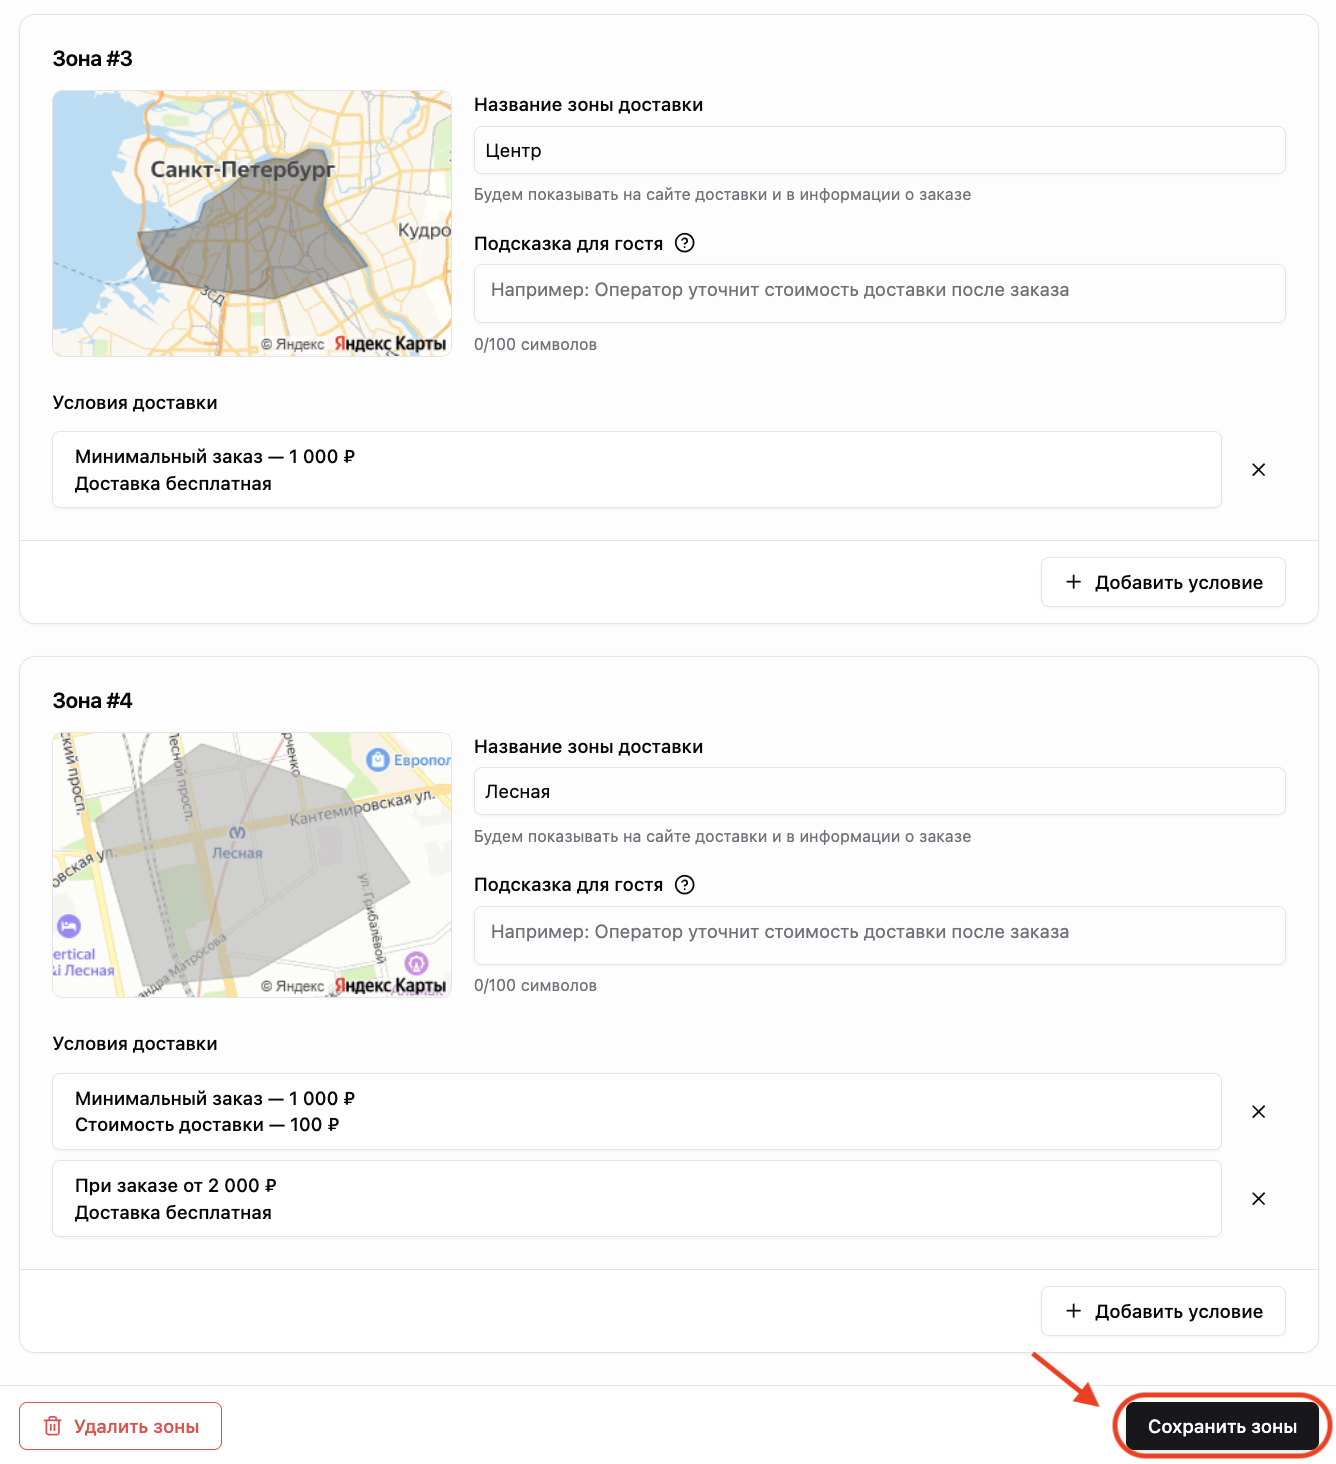Focus Zone #4 guest hint text area
1336x1464 pixels.
click(879, 935)
